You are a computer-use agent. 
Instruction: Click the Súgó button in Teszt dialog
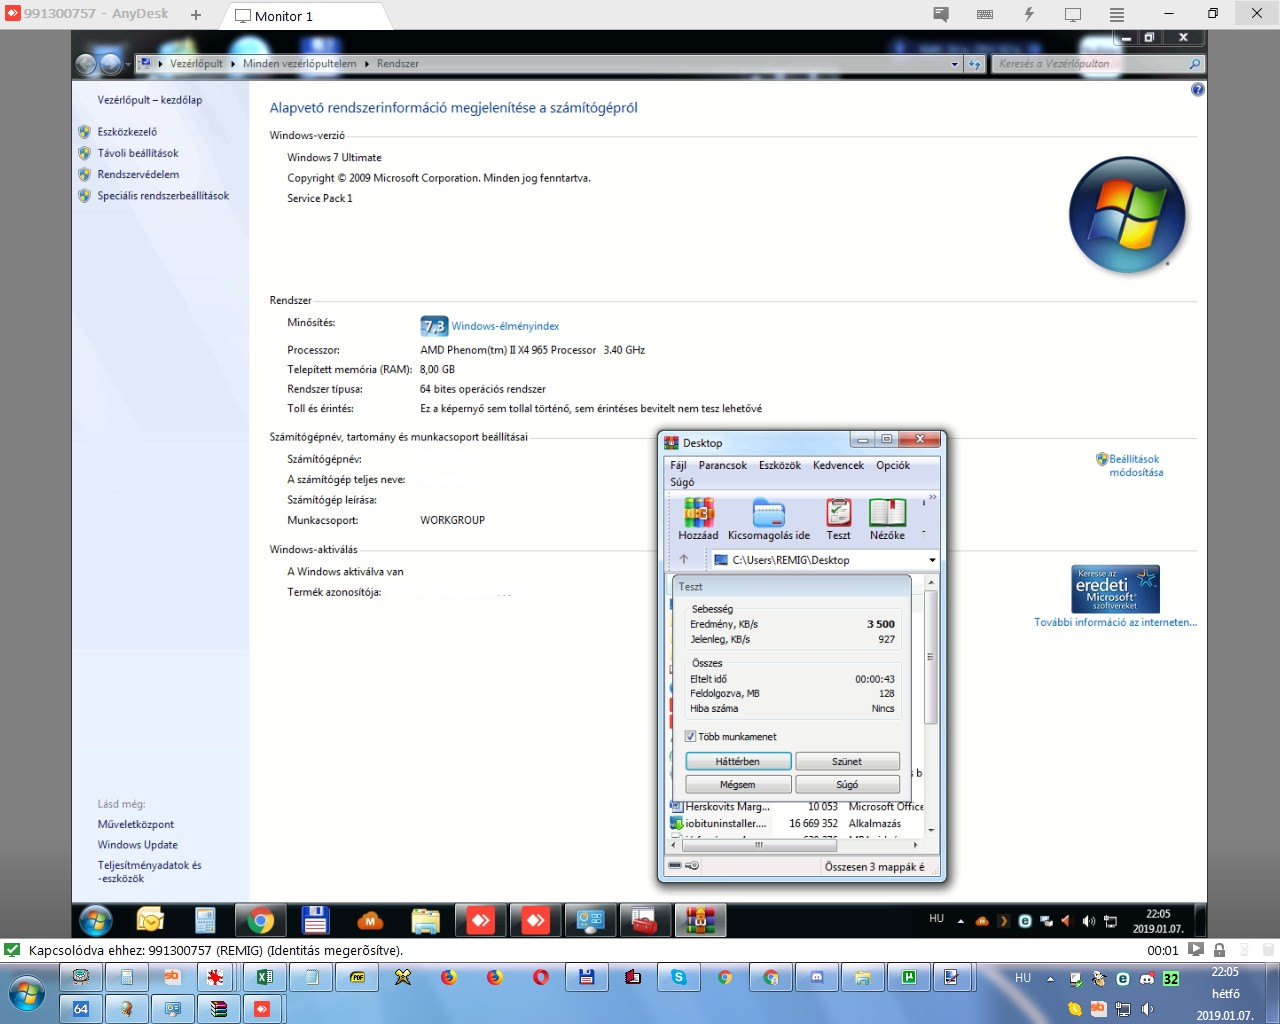point(847,785)
